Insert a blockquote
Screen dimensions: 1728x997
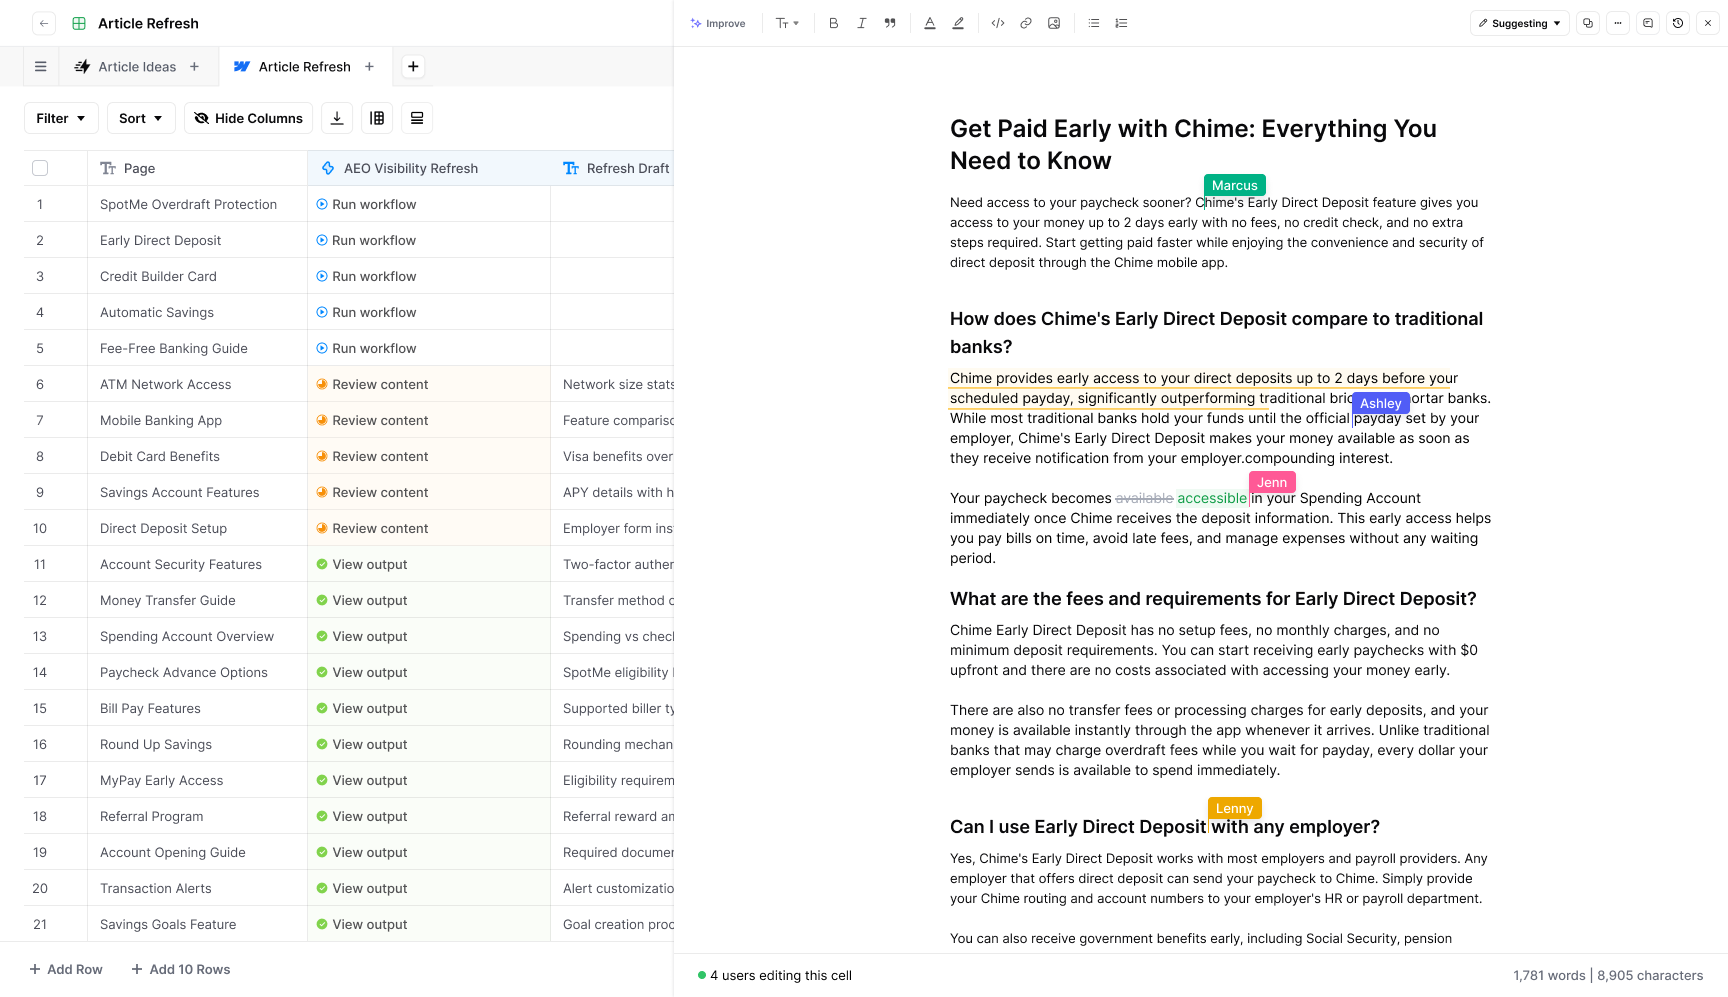889,23
